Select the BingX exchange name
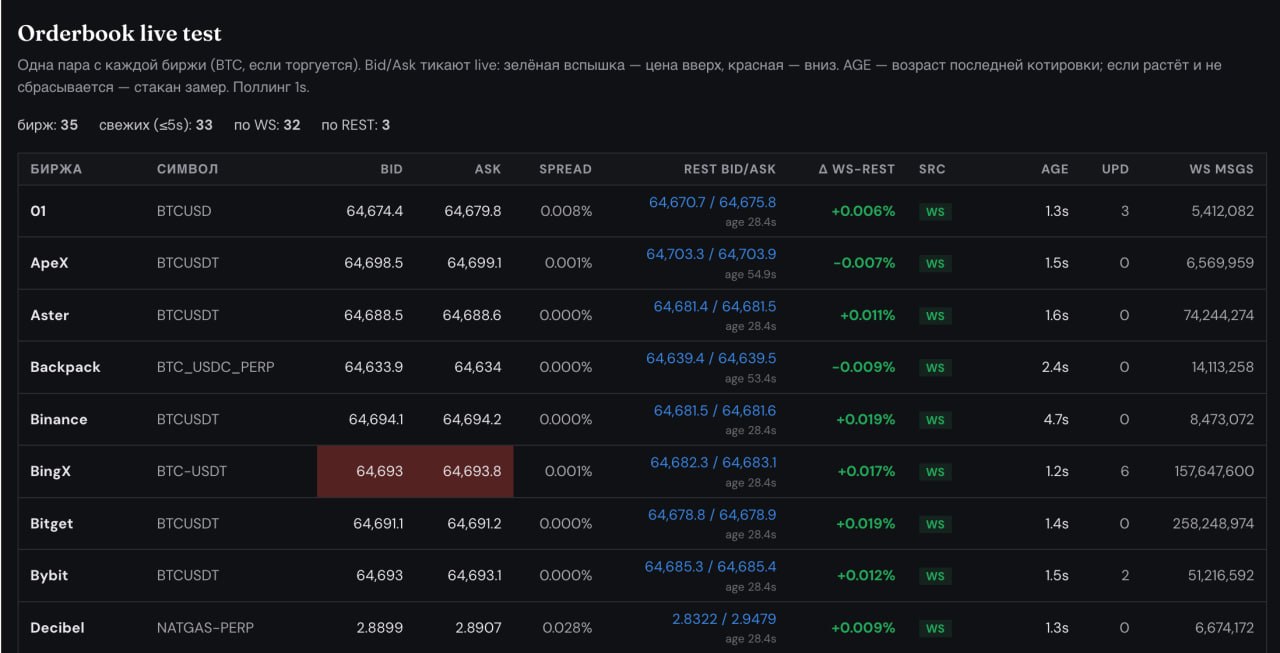 50,471
